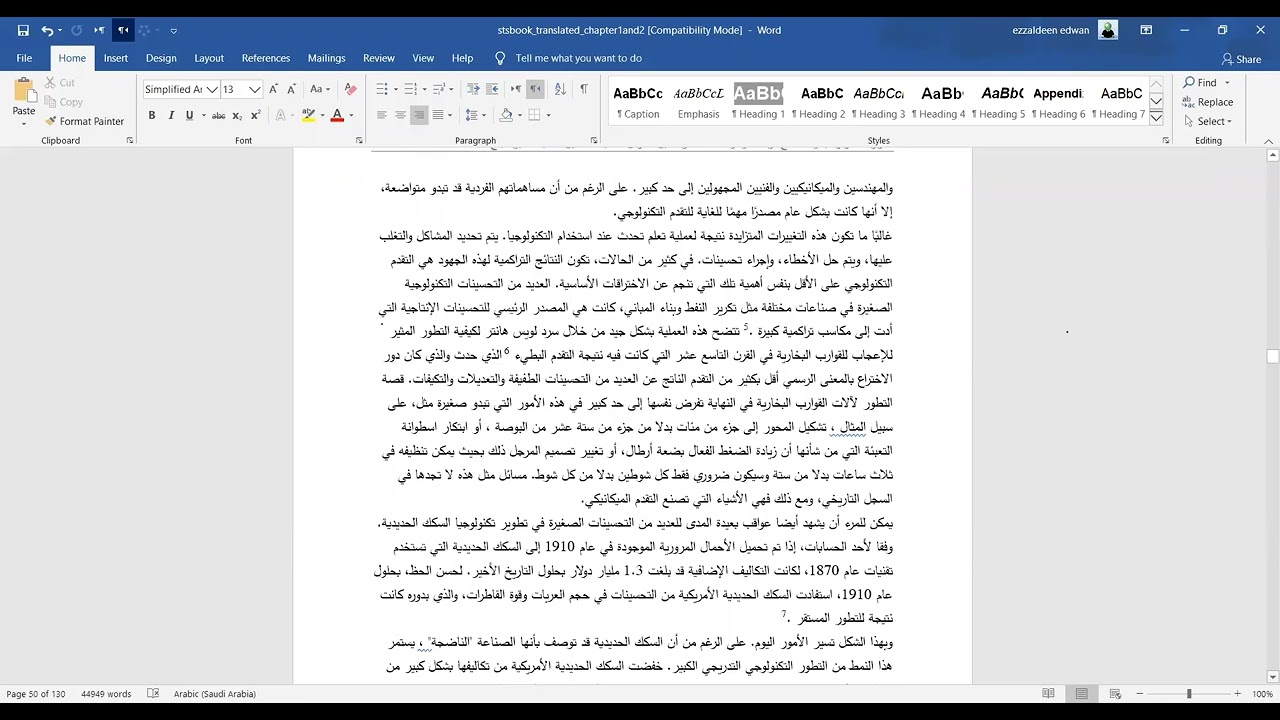Apply the Emphasis style
The image size is (1280, 720).
coord(698,102)
